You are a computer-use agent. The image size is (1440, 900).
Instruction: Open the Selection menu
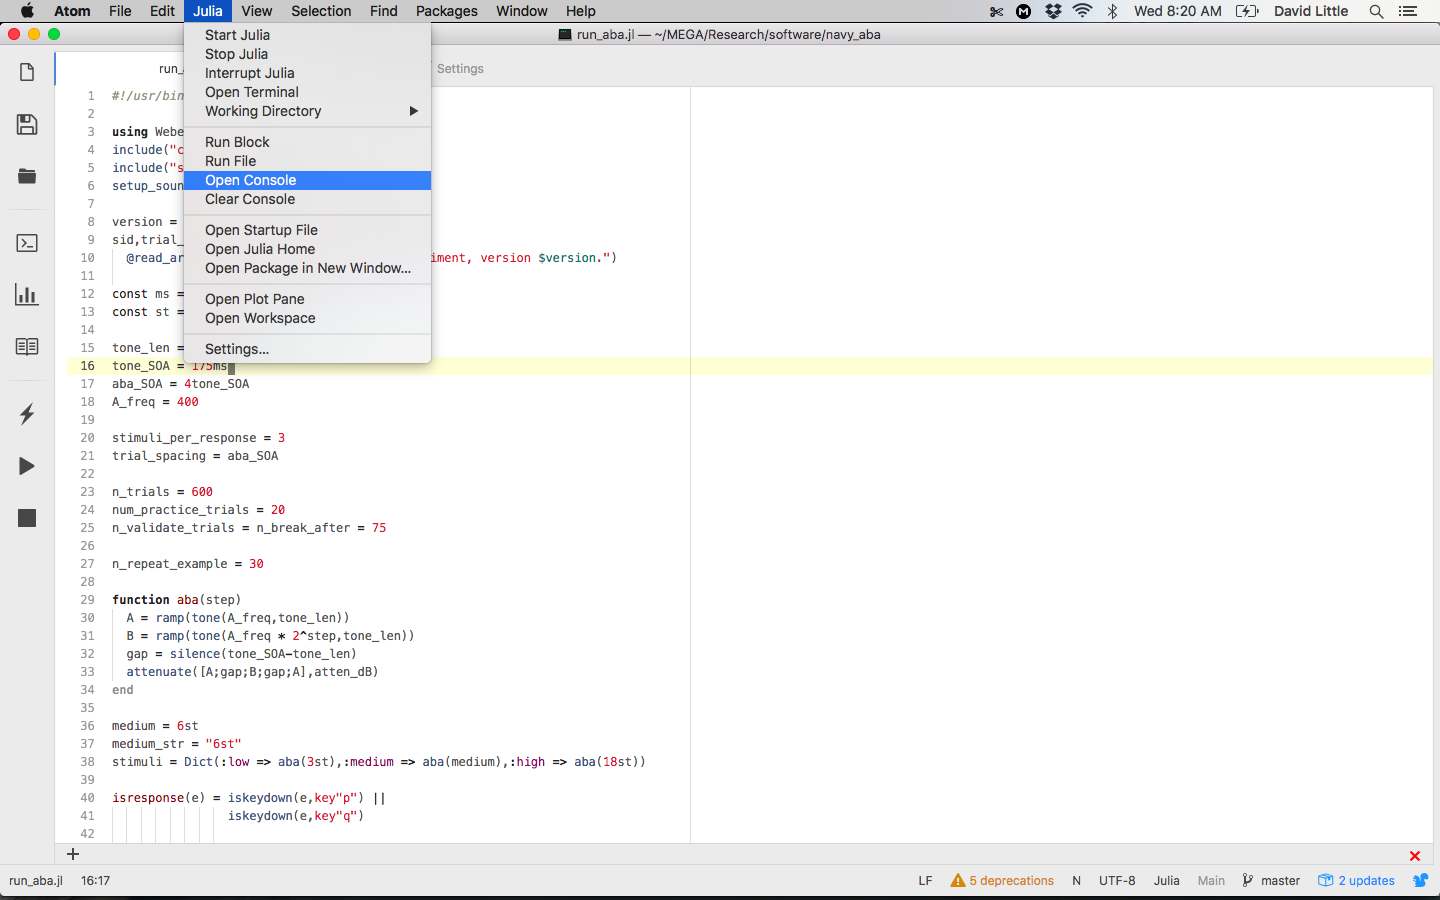321,11
